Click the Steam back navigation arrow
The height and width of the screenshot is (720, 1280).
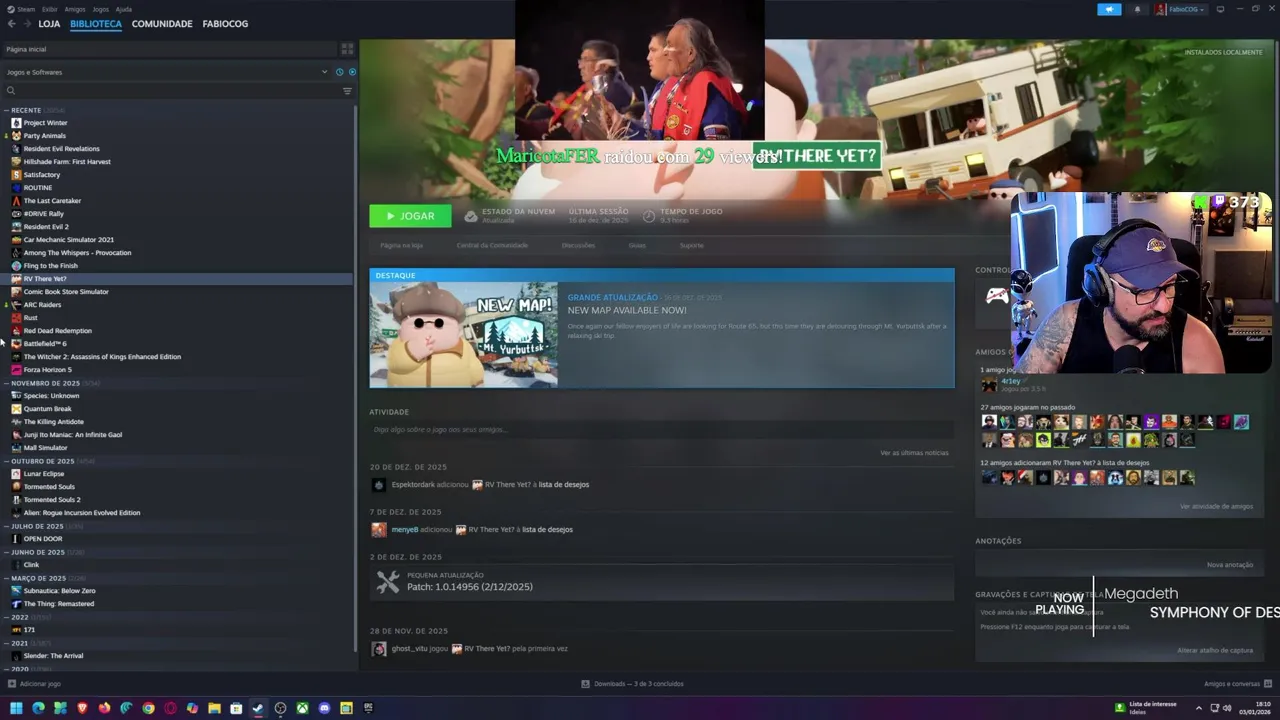point(11,23)
